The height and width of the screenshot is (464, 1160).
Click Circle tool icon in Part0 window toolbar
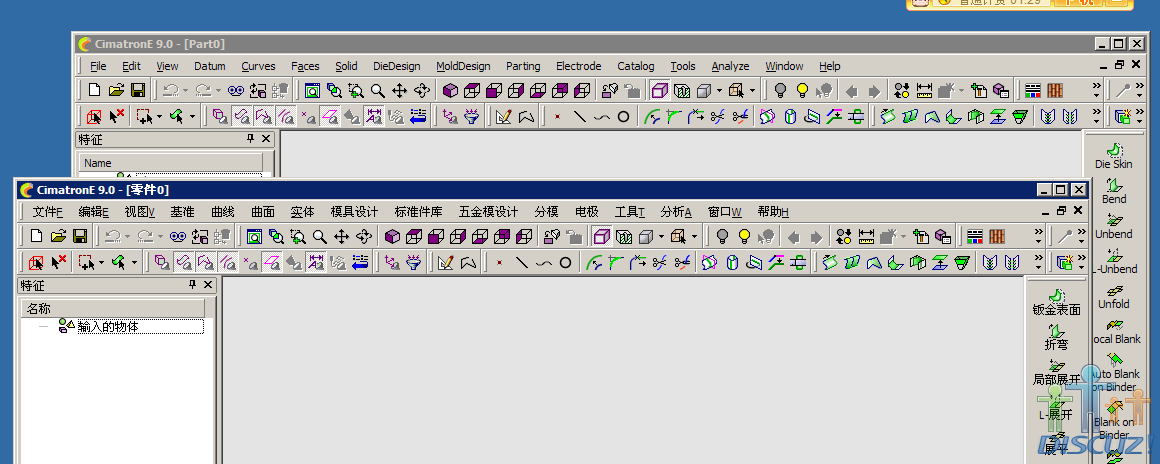tap(624, 116)
